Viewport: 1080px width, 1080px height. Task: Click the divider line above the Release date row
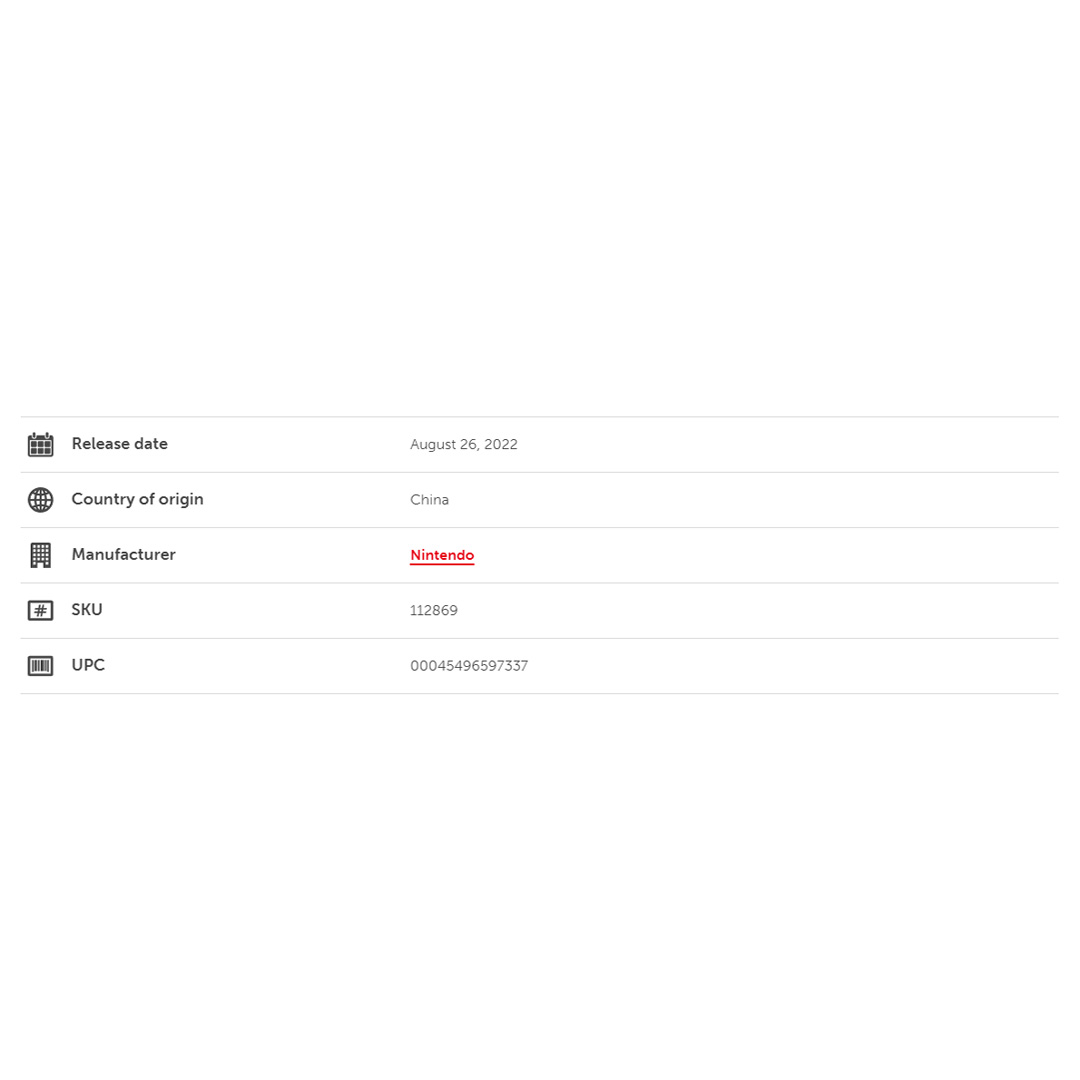coord(539,417)
